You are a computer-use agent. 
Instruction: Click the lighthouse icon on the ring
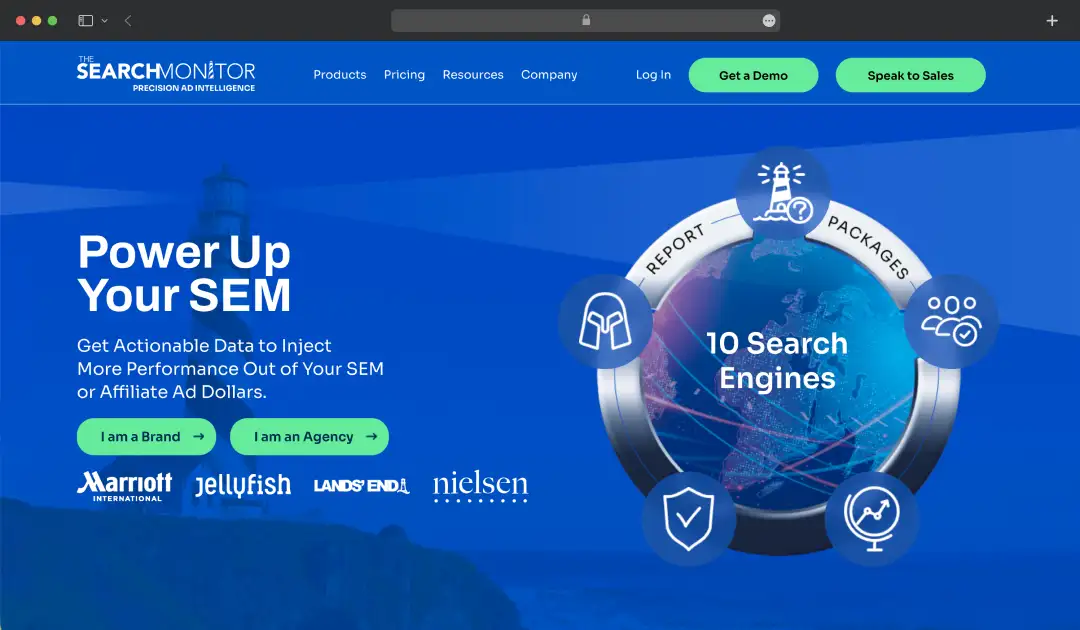782,193
